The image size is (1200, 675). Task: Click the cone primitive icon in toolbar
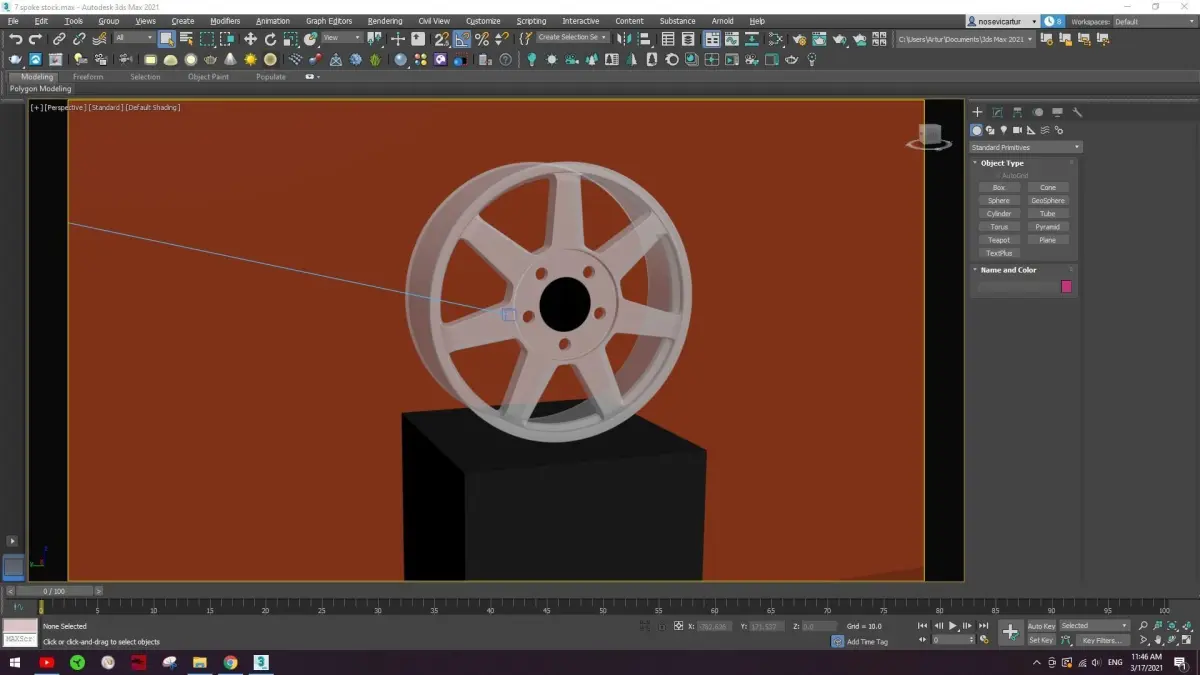point(230,60)
